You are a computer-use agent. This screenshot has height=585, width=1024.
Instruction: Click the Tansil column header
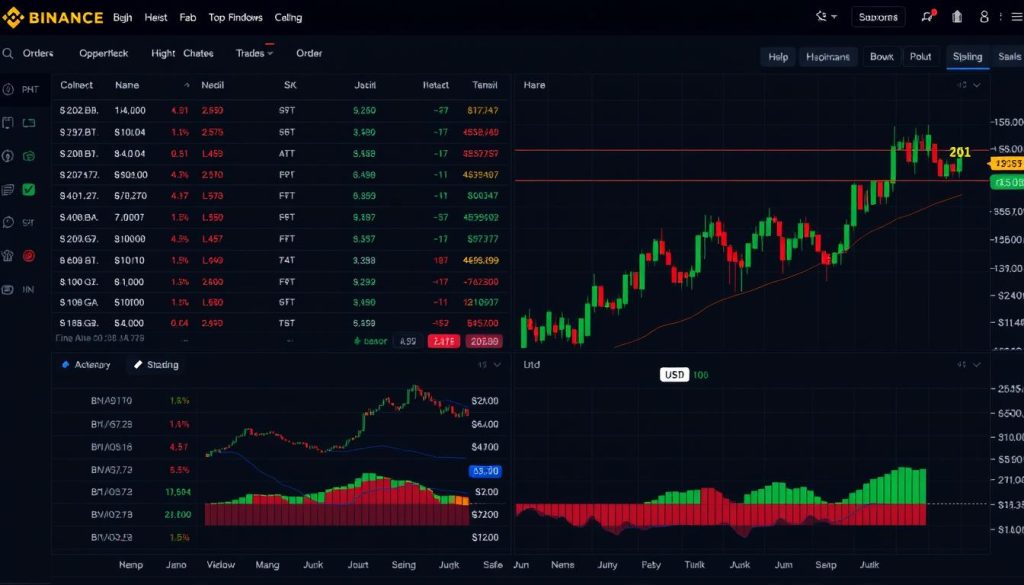pyautogui.click(x=485, y=85)
